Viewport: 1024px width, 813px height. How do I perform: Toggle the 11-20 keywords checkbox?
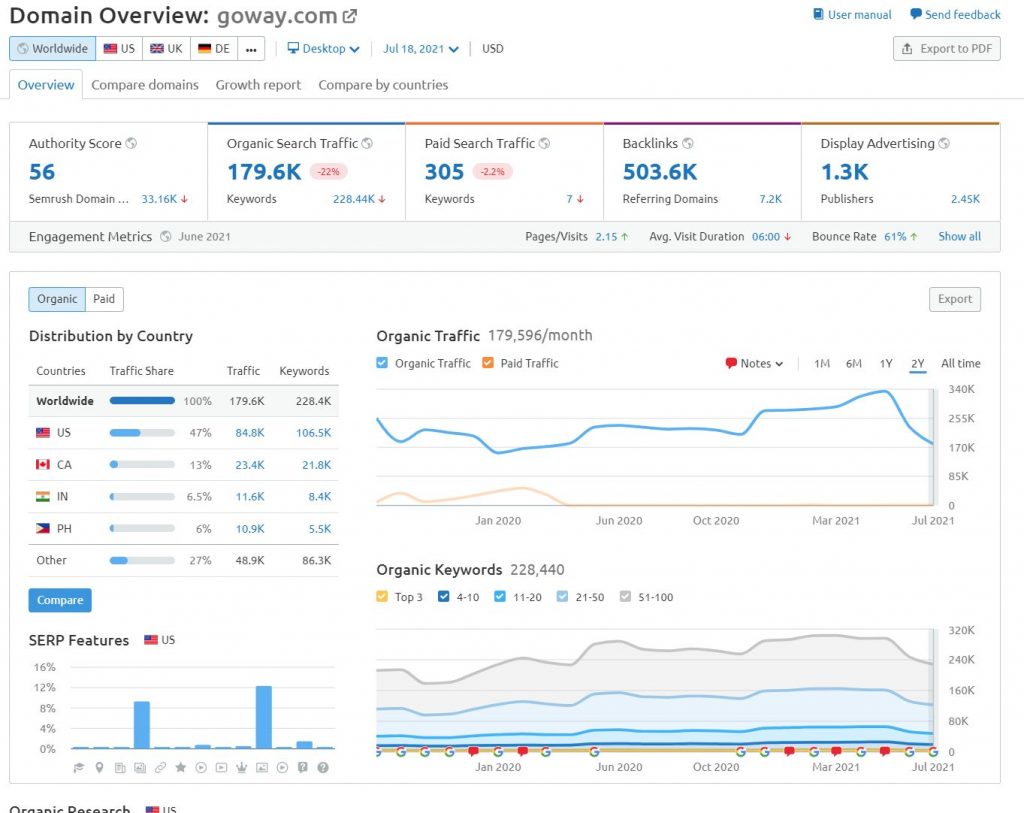500,596
